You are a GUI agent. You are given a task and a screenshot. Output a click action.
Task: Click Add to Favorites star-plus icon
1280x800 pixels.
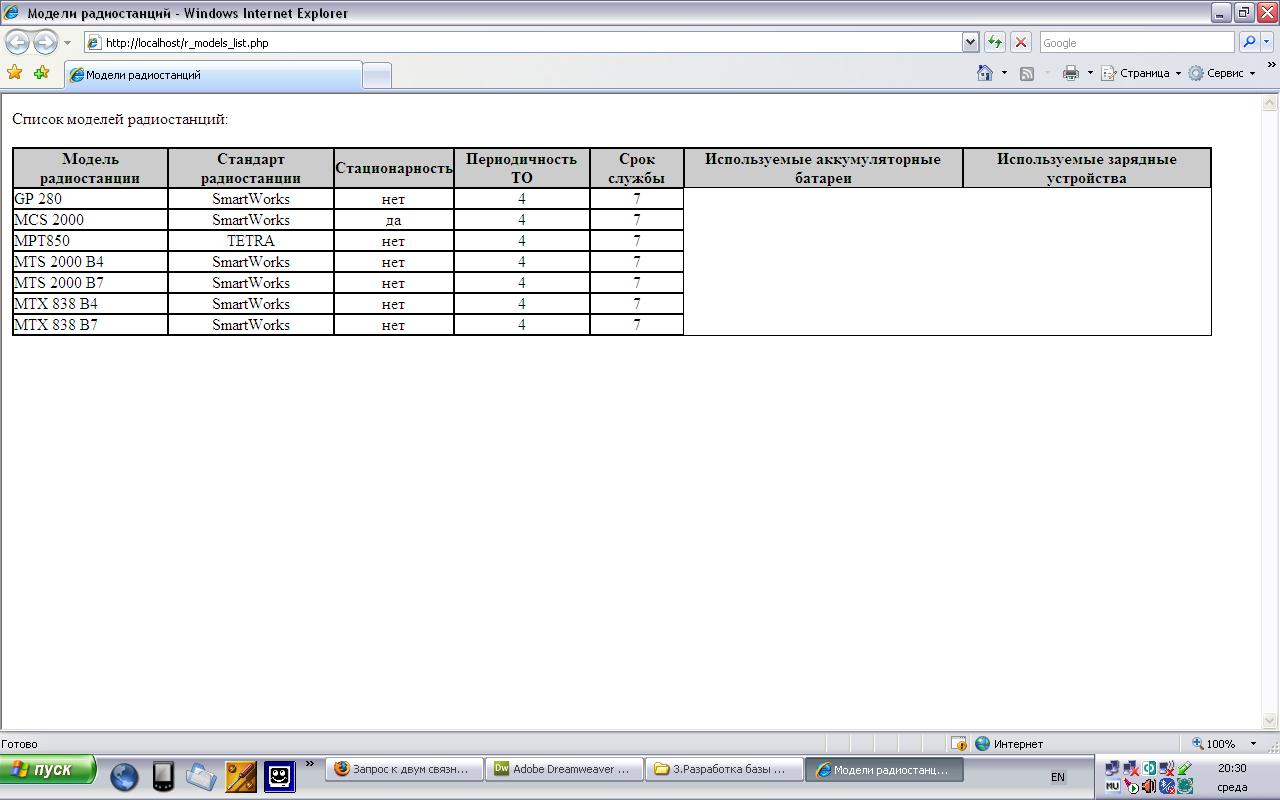[41, 73]
